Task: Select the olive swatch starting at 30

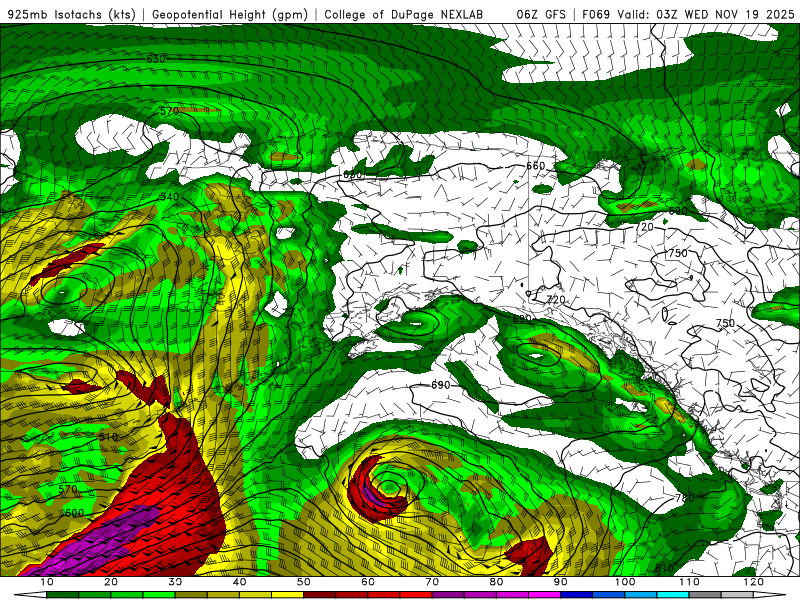Action: coord(191,595)
